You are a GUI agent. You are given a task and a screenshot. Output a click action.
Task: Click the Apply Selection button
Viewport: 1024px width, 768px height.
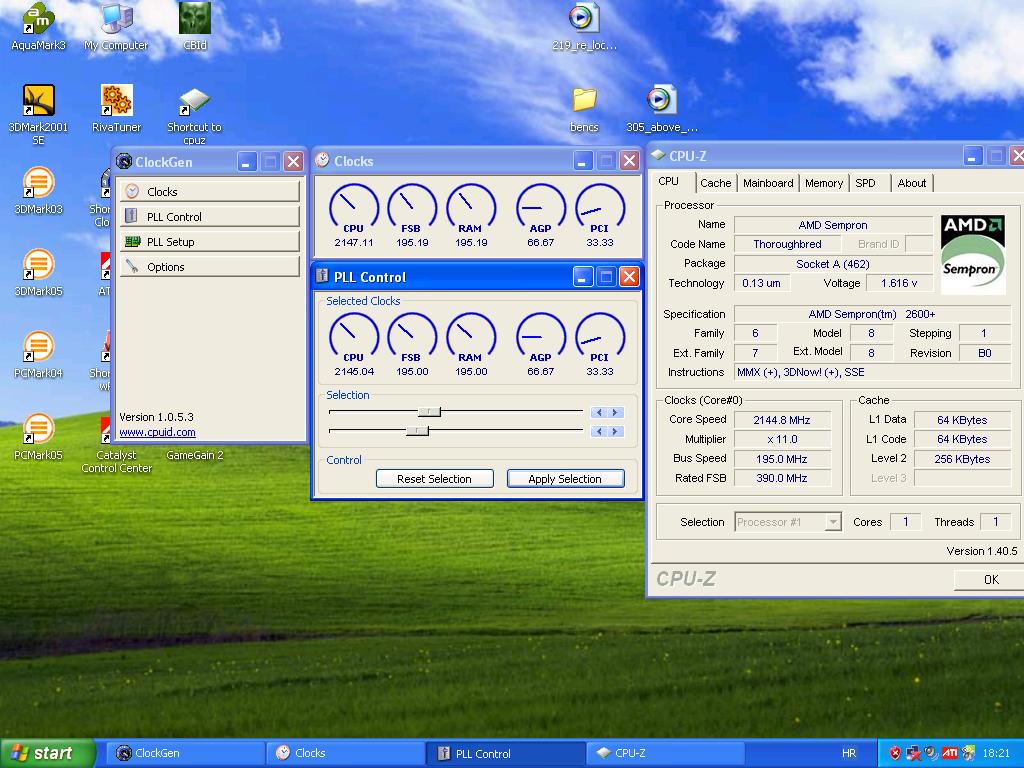(565, 479)
